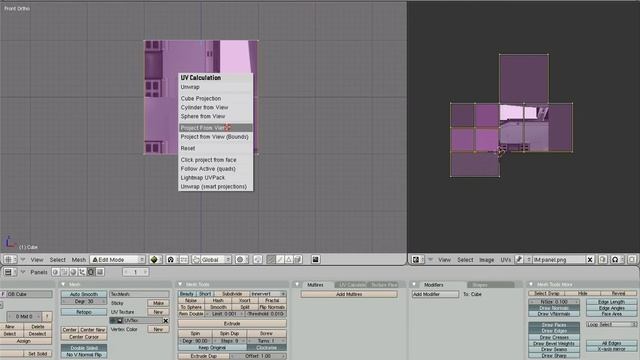Toggle Draw VNormals option
This screenshot has width=640, height=360.
click(554, 314)
